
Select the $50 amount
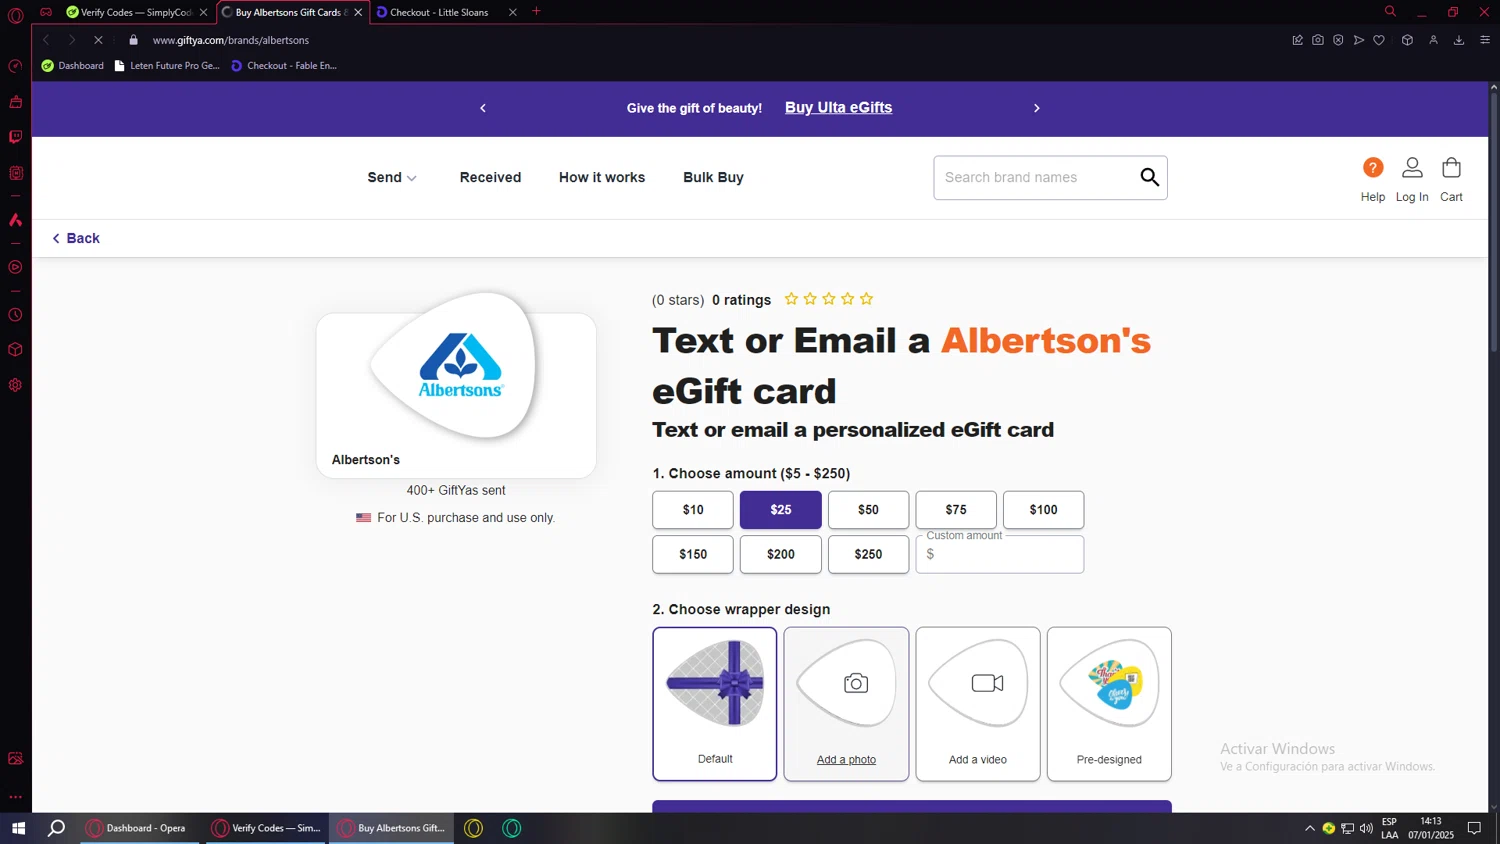tap(868, 510)
